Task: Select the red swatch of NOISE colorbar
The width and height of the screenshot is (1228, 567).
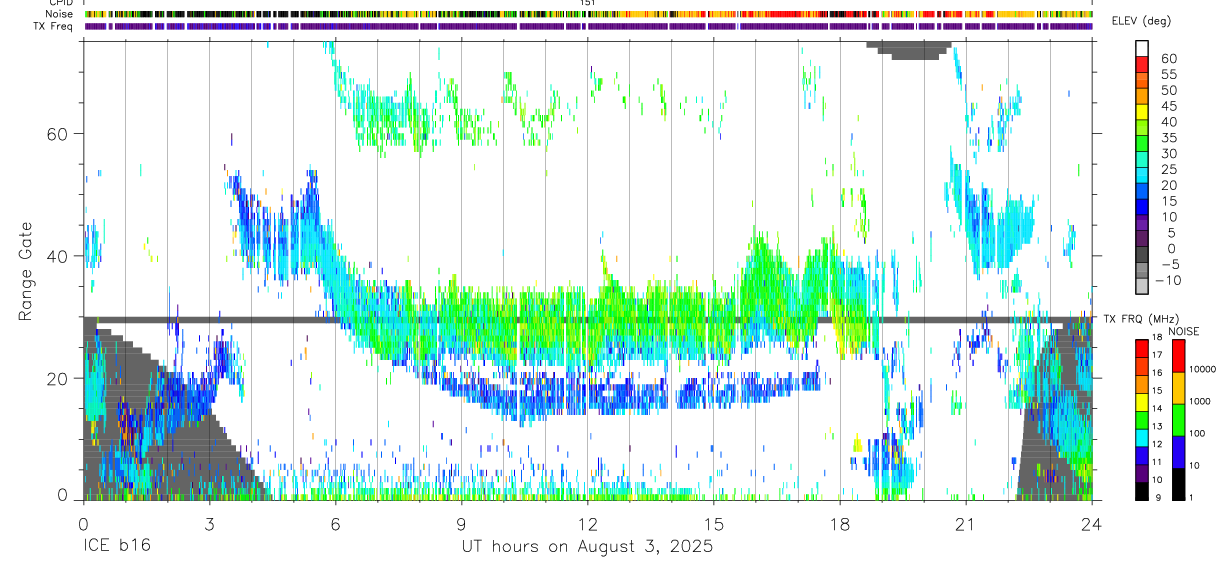Action: coord(1177,356)
